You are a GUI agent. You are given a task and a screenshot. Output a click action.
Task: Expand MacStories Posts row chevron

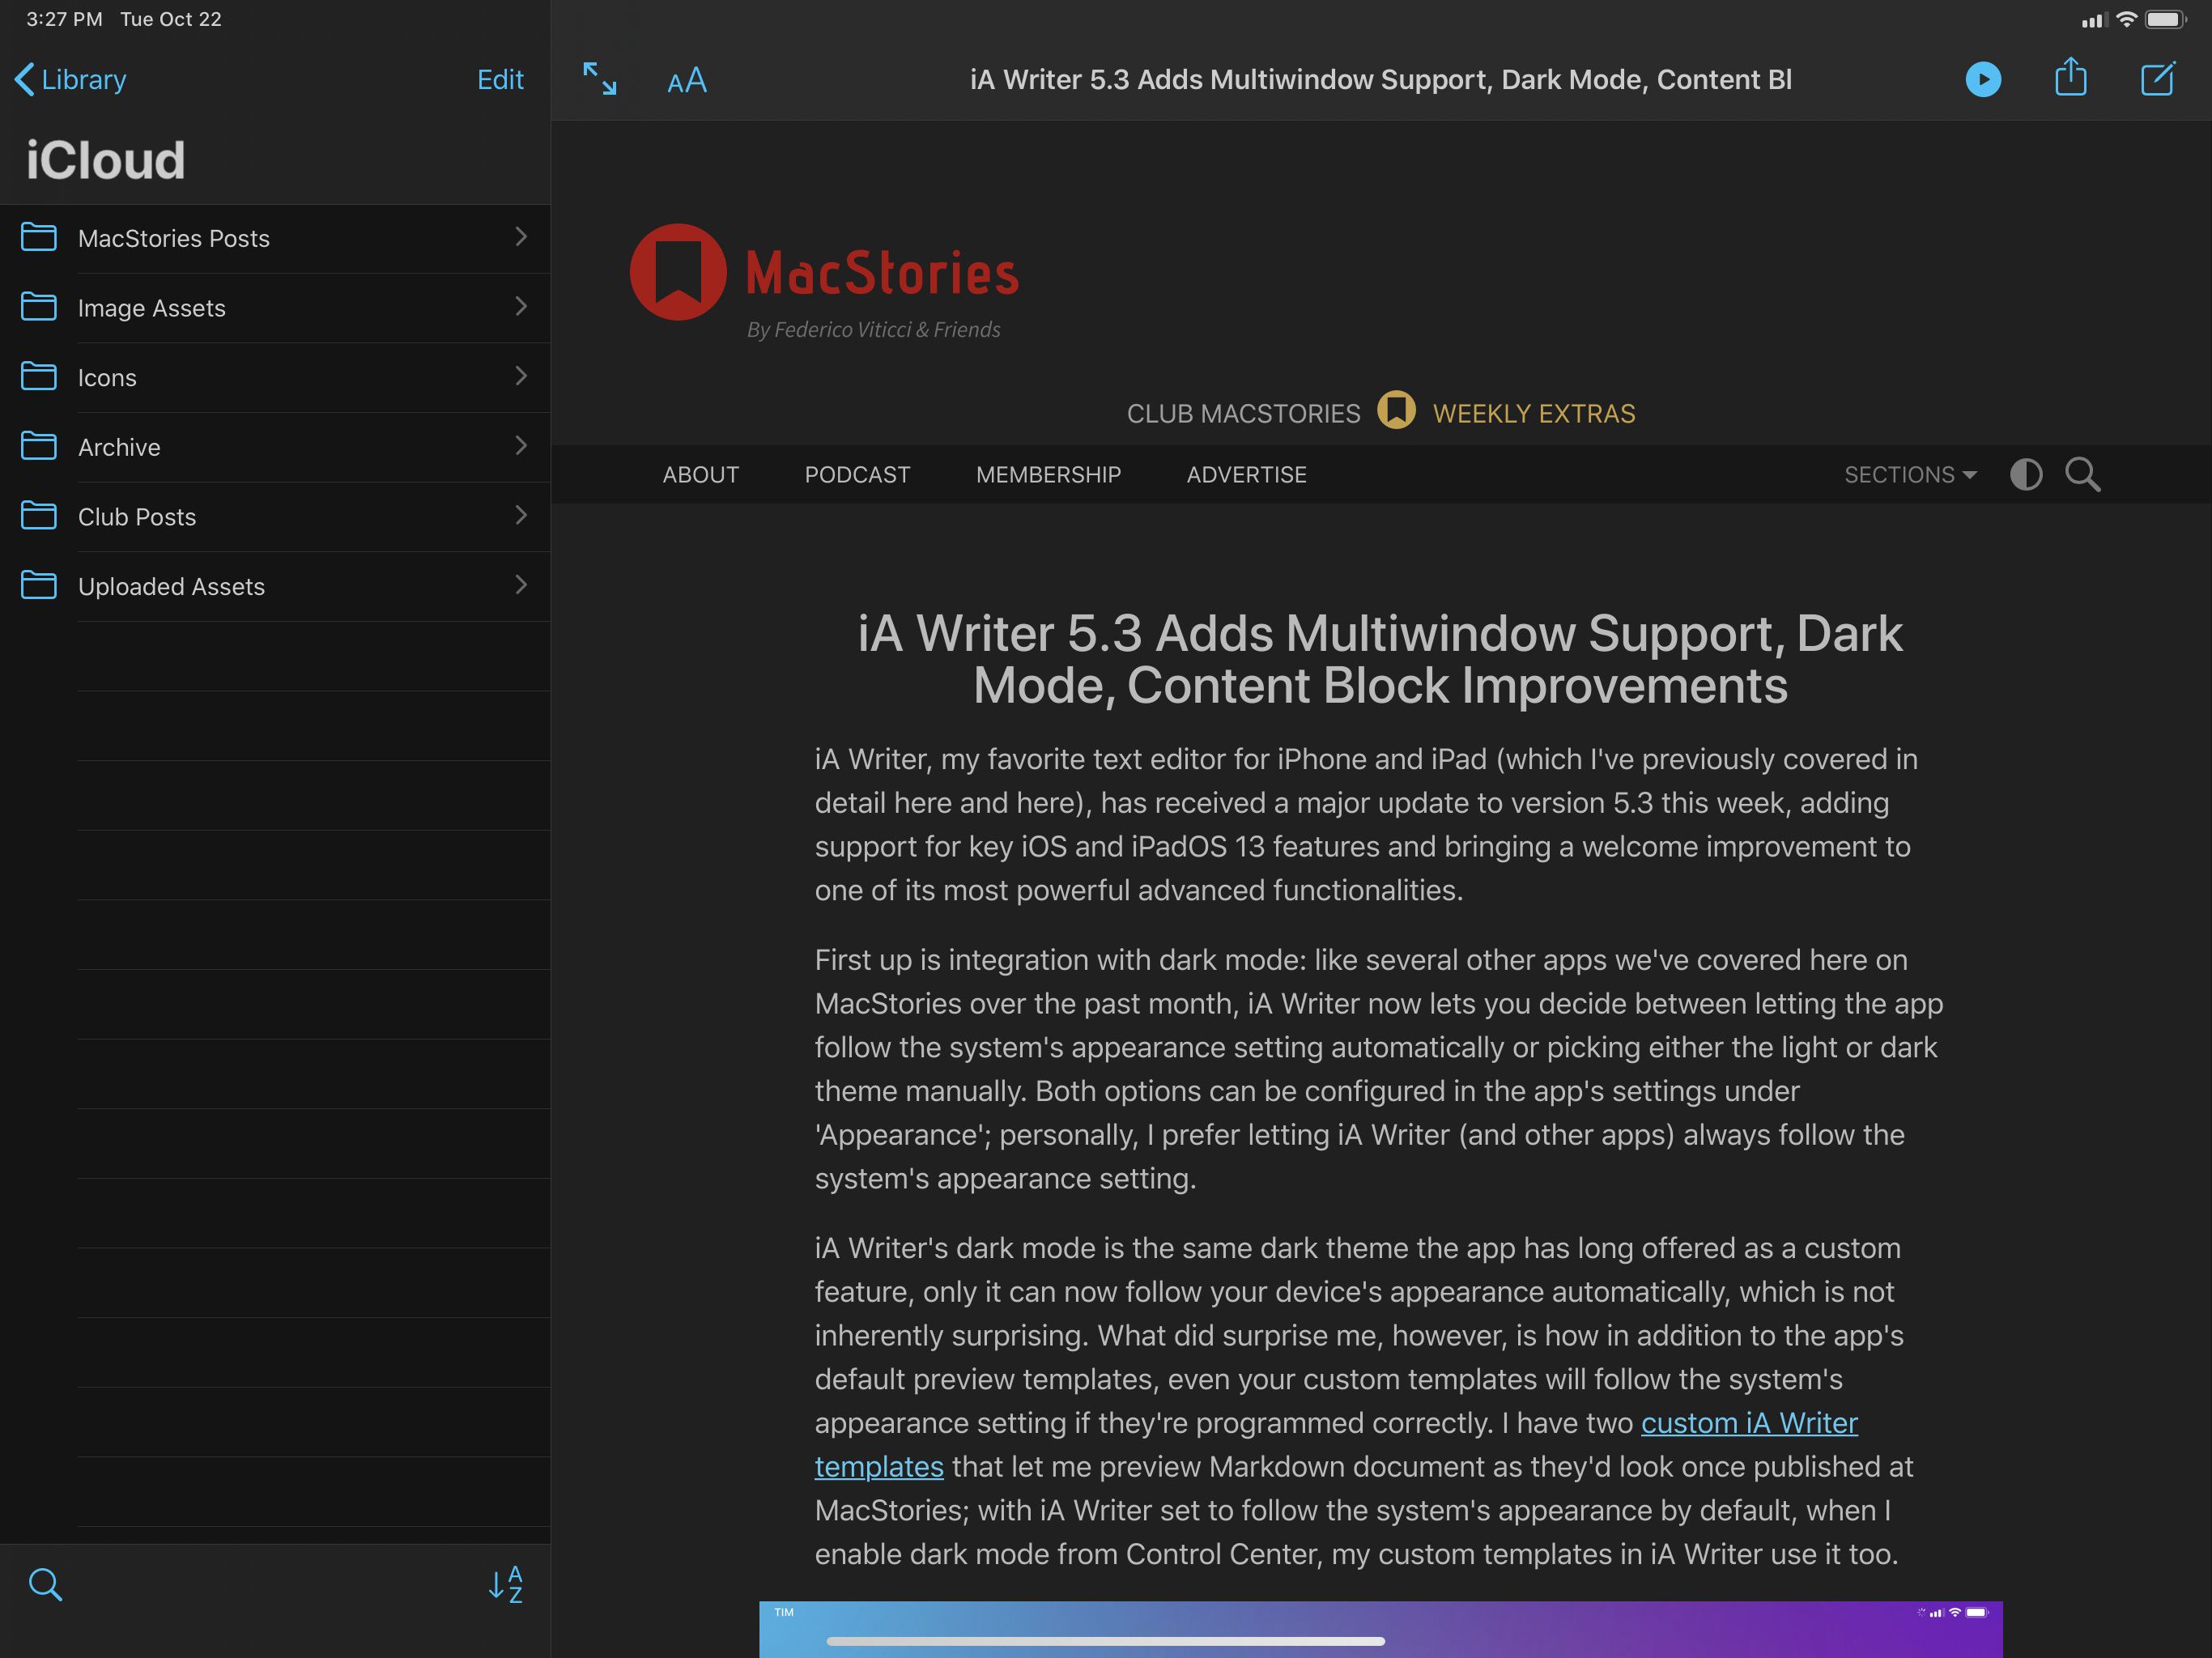pos(521,236)
